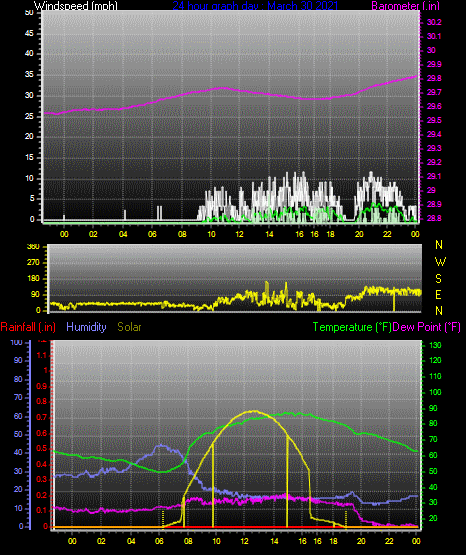Click green temperature axis value '130'
The image size is (466, 555).
[x=436, y=345]
